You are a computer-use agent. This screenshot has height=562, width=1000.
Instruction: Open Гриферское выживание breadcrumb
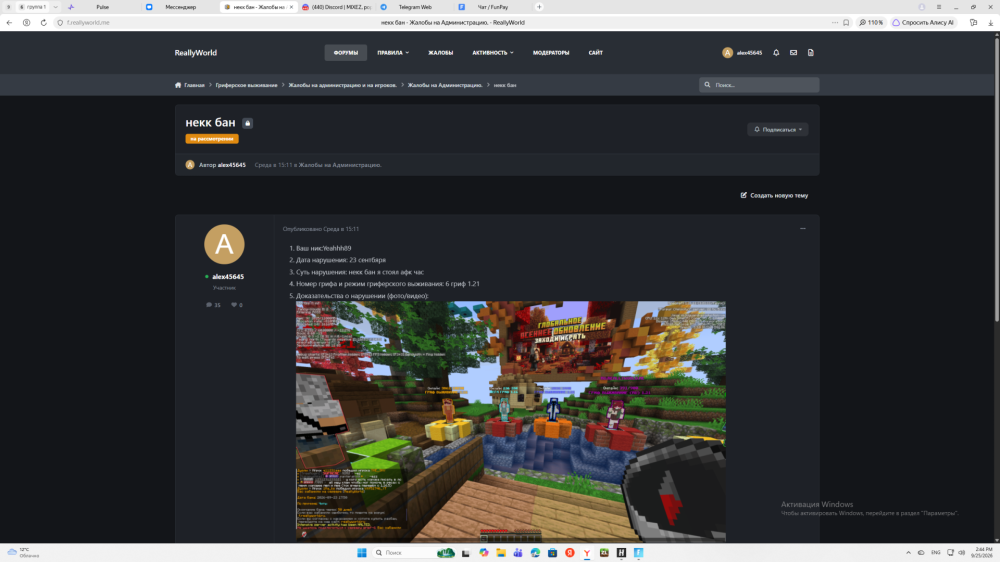(x=246, y=85)
